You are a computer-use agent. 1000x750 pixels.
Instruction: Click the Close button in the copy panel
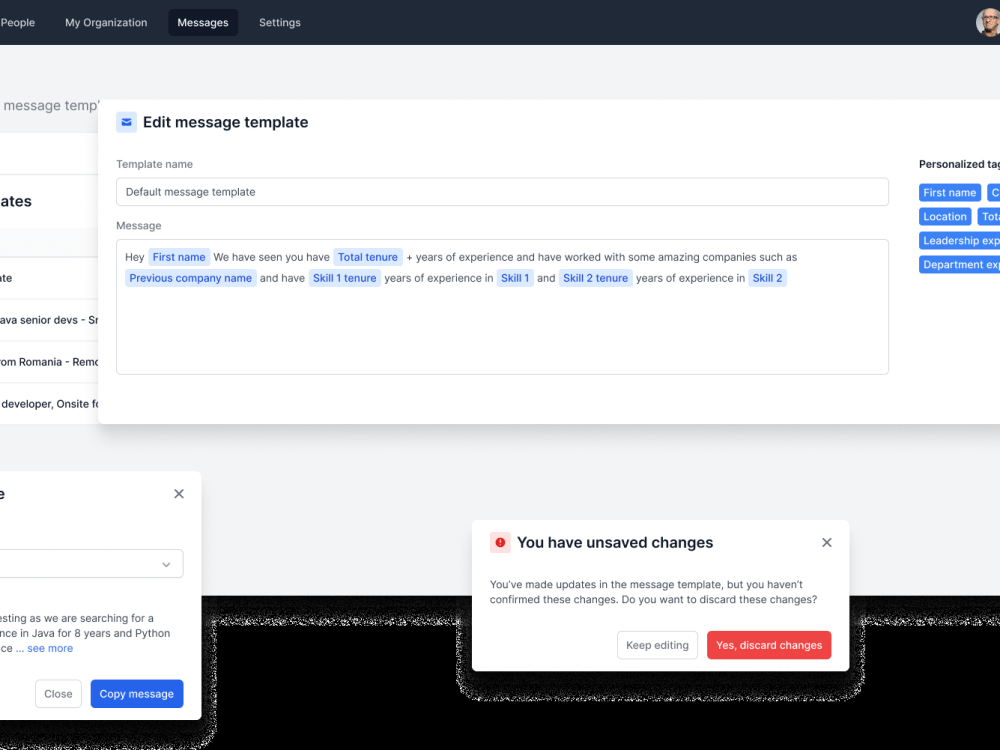point(58,694)
